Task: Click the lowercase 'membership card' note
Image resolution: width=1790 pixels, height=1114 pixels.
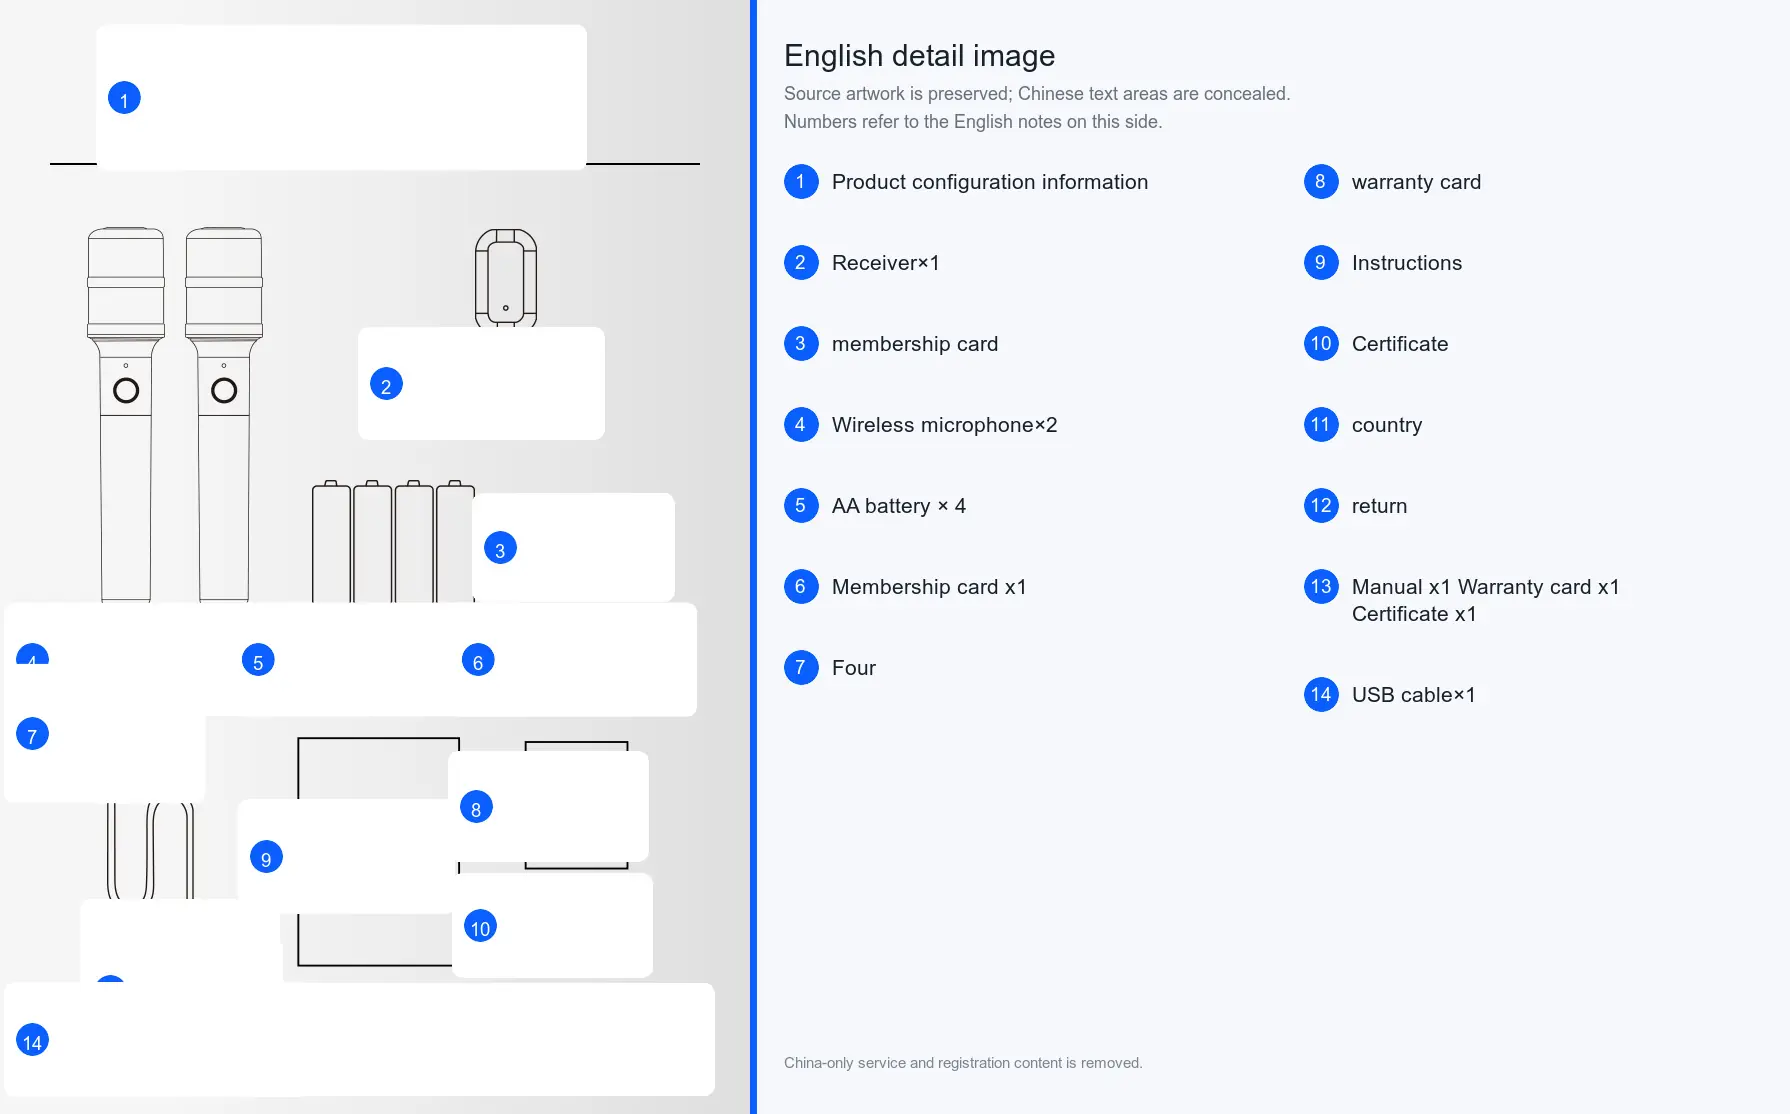Action: click(915, 344)
